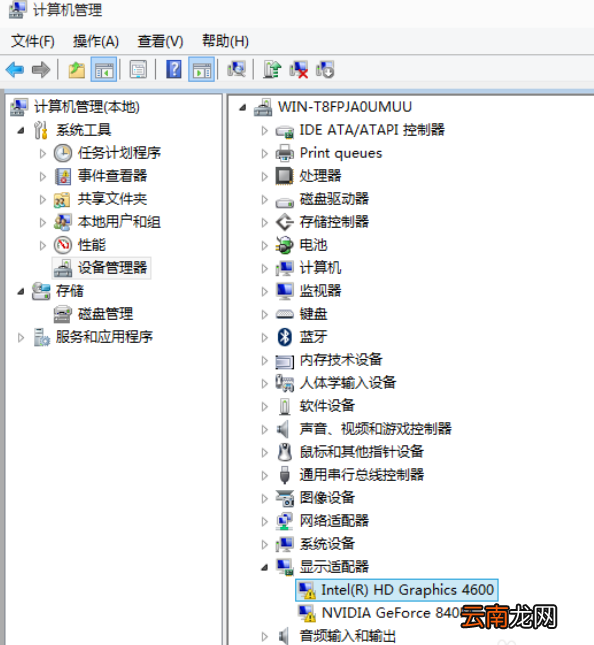Click the 磁盘管理 disk icon
This screenshot has width=594, height=645.
click(x=63, y=314)
